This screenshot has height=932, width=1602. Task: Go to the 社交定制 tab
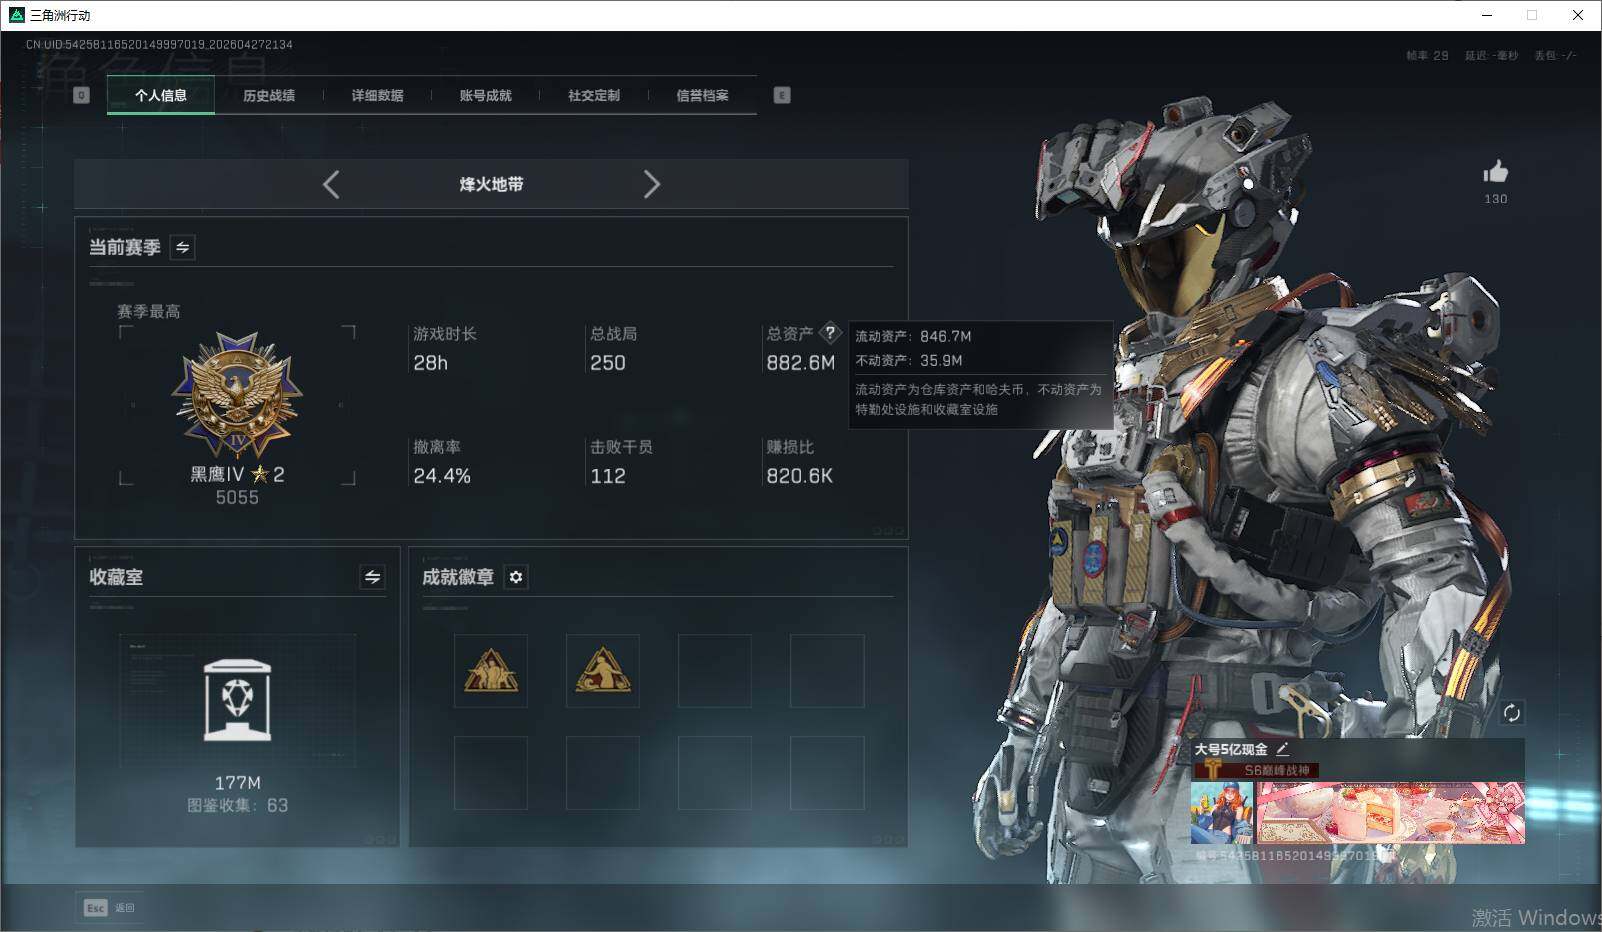click(594, 95)
